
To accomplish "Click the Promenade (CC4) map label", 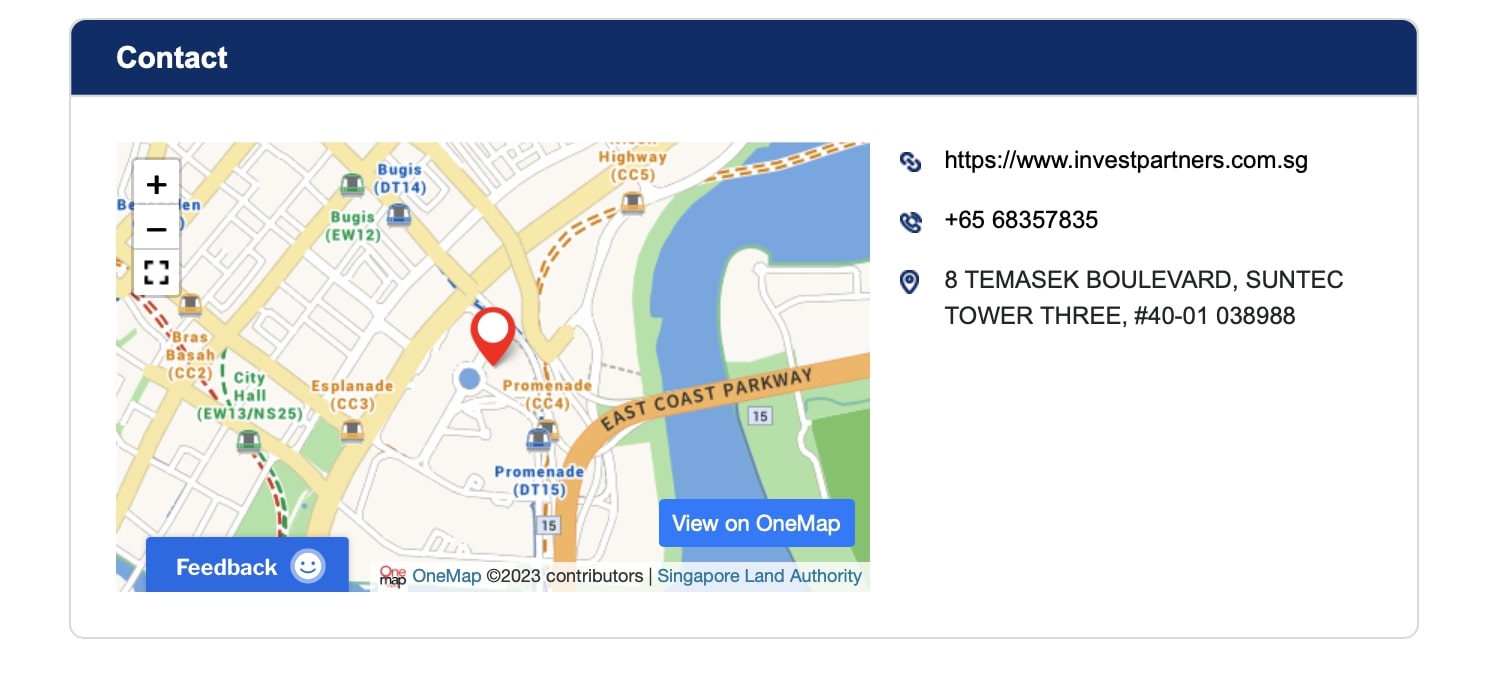I will tap(548, 394).
